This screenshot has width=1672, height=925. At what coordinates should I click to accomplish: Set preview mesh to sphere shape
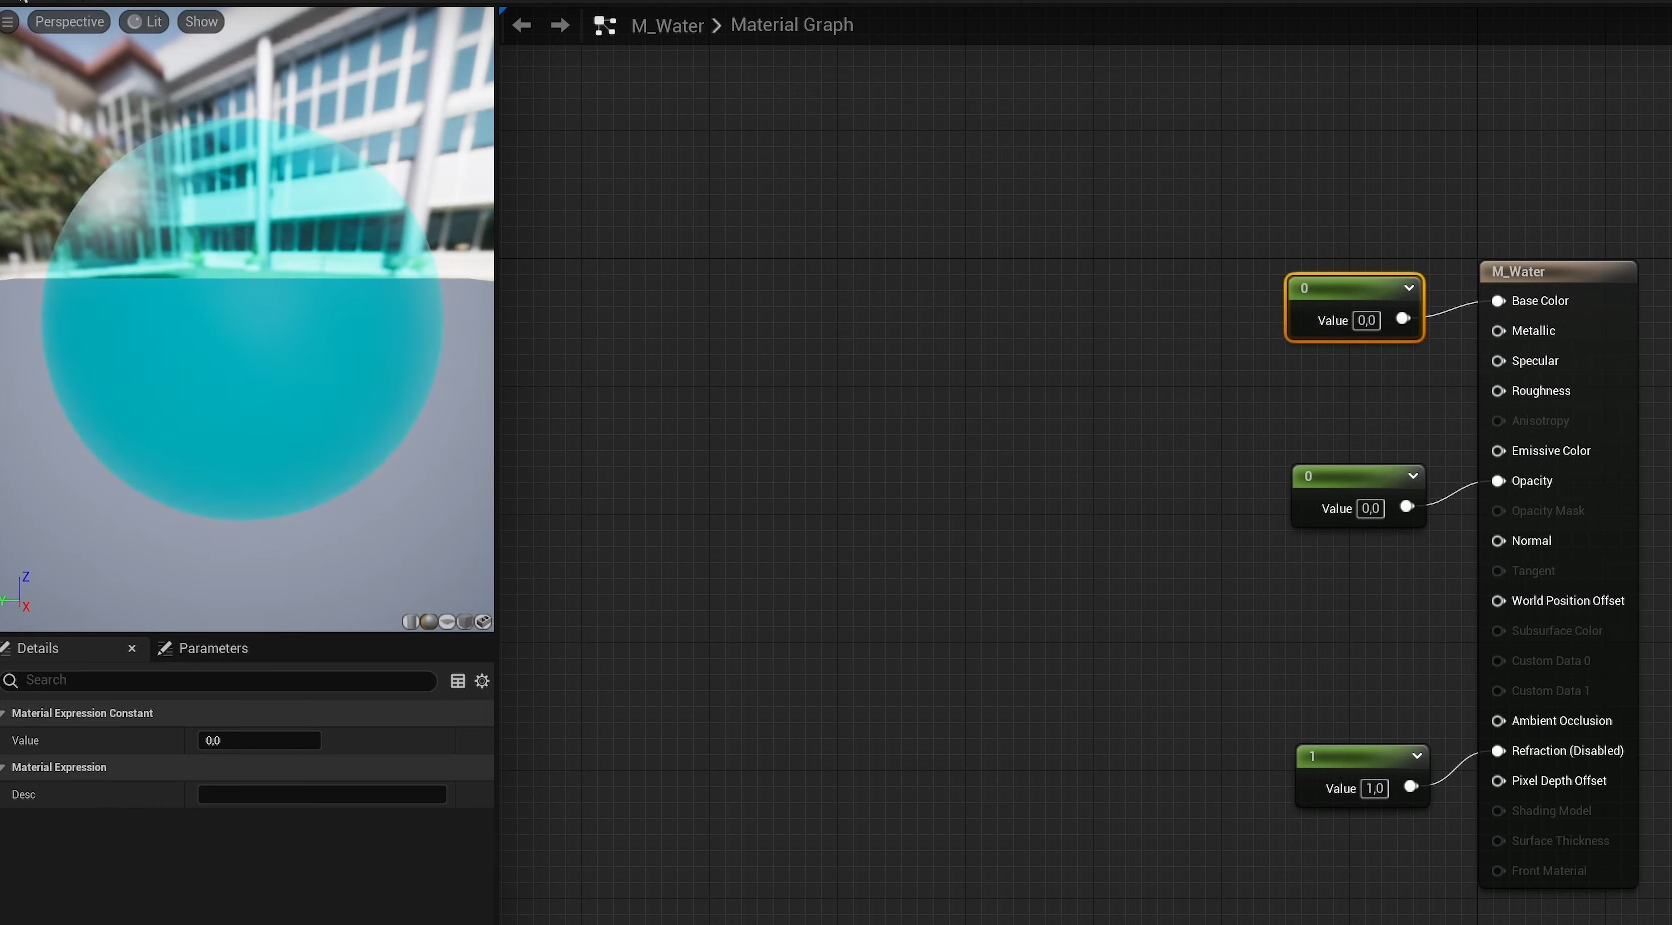tap(429, 622)
